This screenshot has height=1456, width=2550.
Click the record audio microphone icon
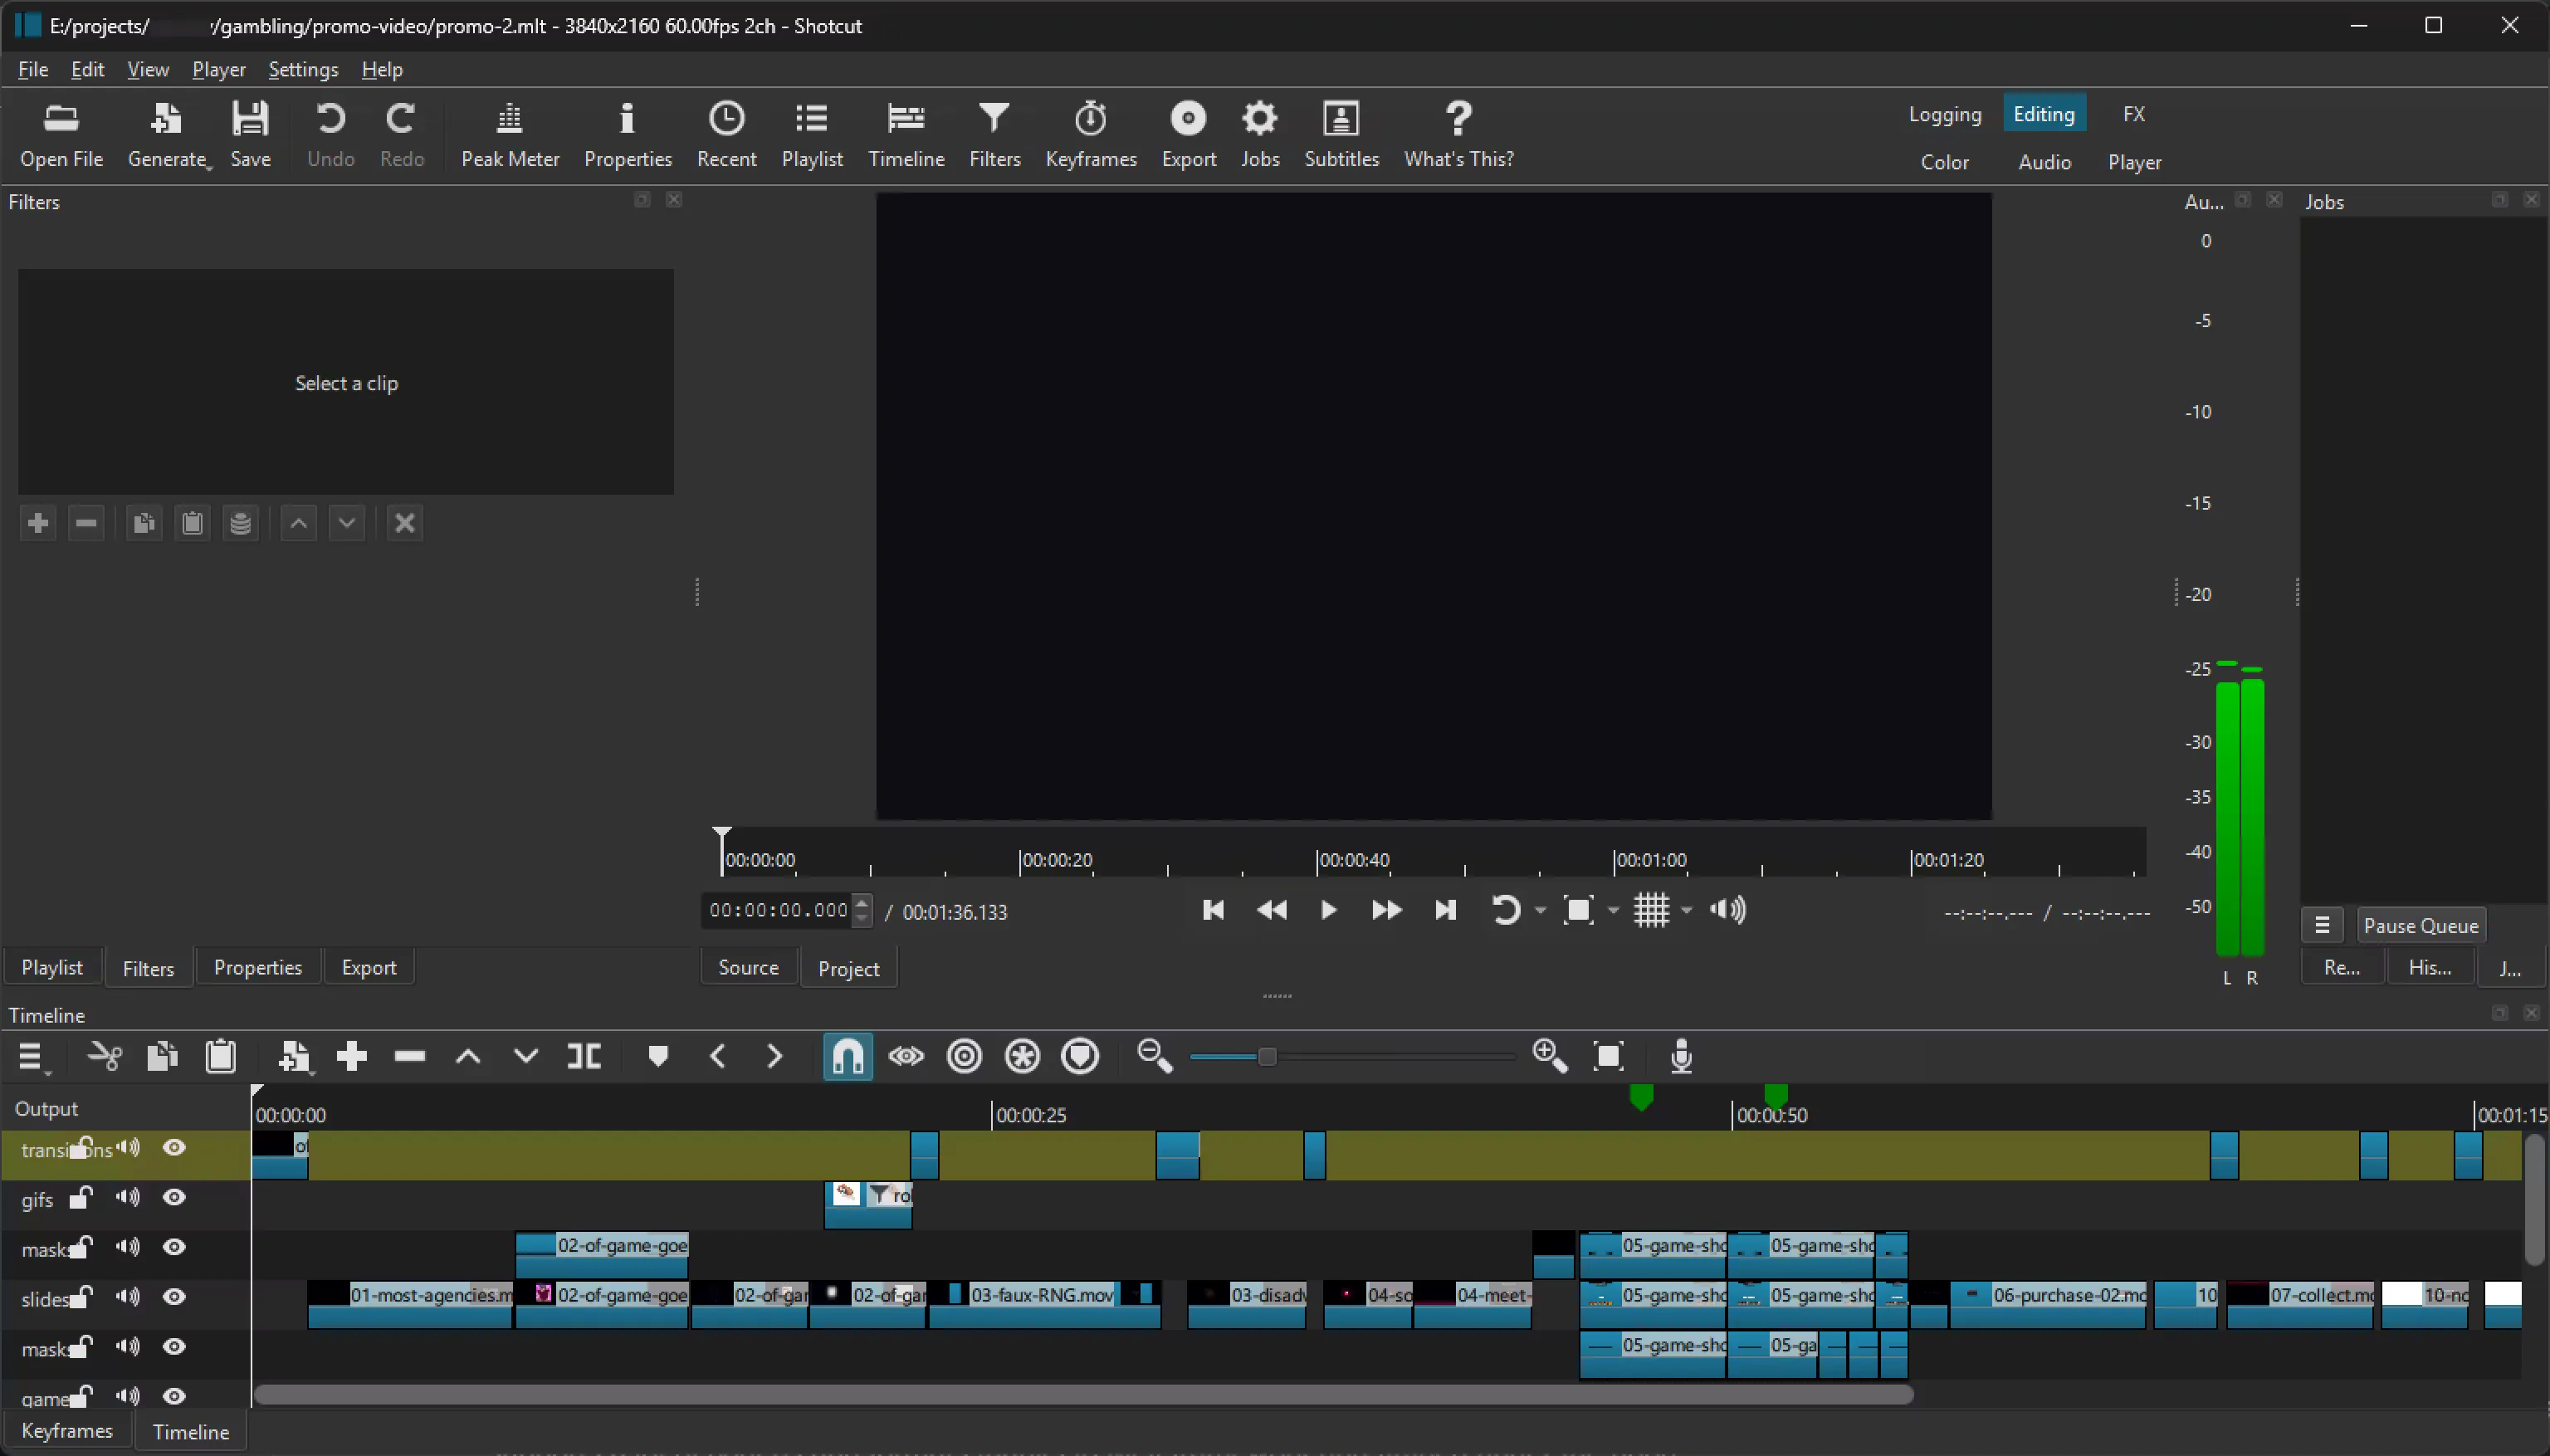(1681, 1056)
